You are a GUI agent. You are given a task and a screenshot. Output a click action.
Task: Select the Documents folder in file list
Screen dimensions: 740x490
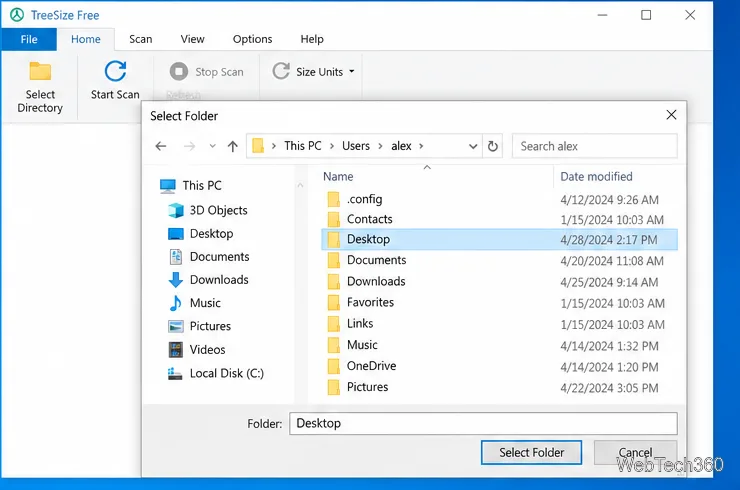click(499, 260)
